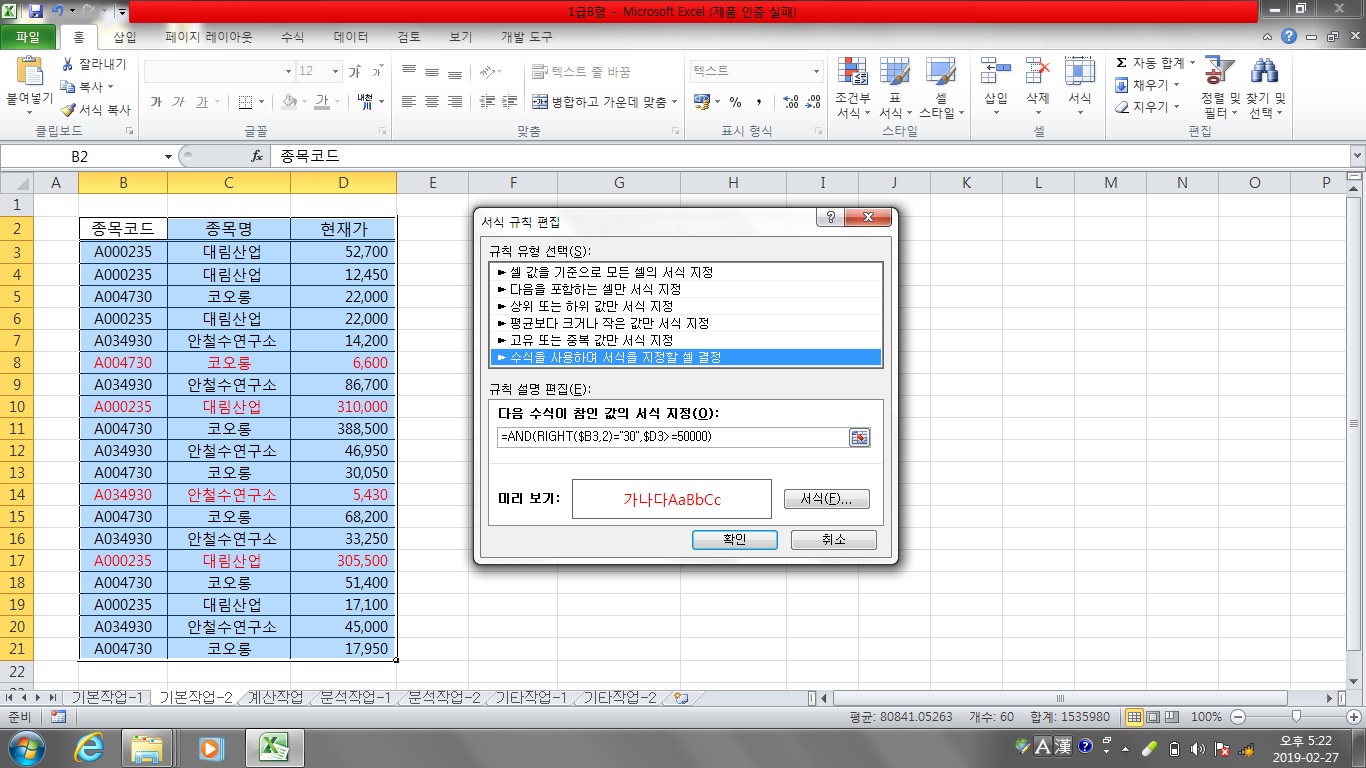The width and height of the screenshot is (1366, 768).
Task: Click the 서식(F)... button
Action: coord(826,499)
